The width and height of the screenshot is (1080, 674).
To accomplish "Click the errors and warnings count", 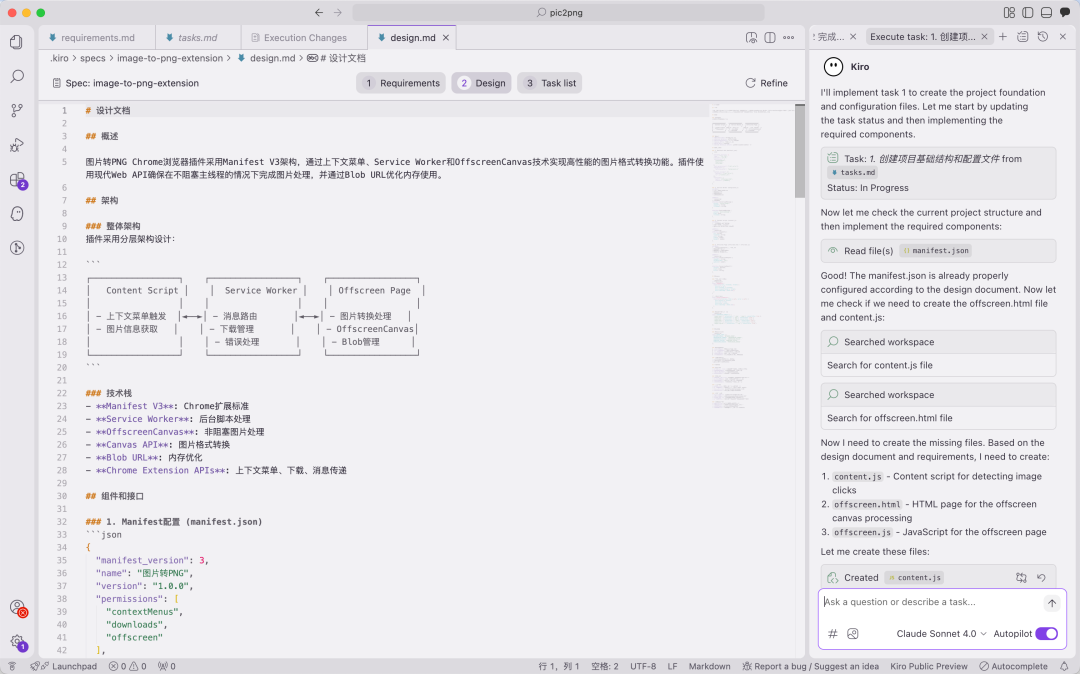I will [x=127, y=666].
